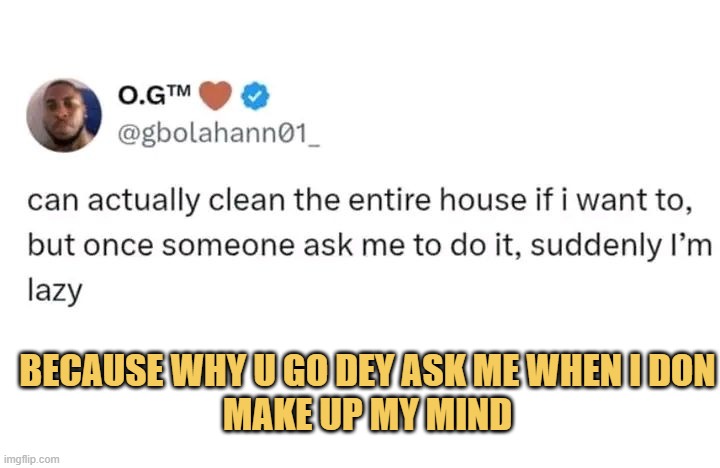The image size is (720, 468).
Task: Click the word "suddenly" in the tweet
Action: tap(594, 246)
